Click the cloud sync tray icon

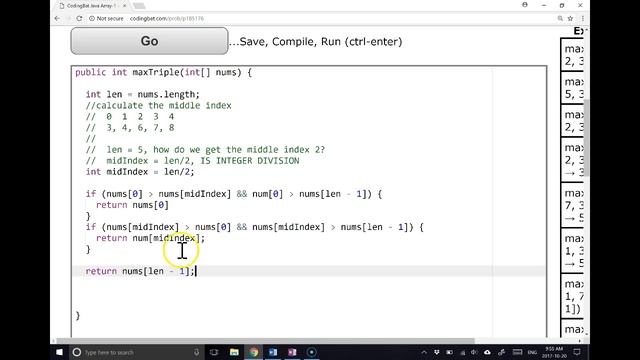487,352
